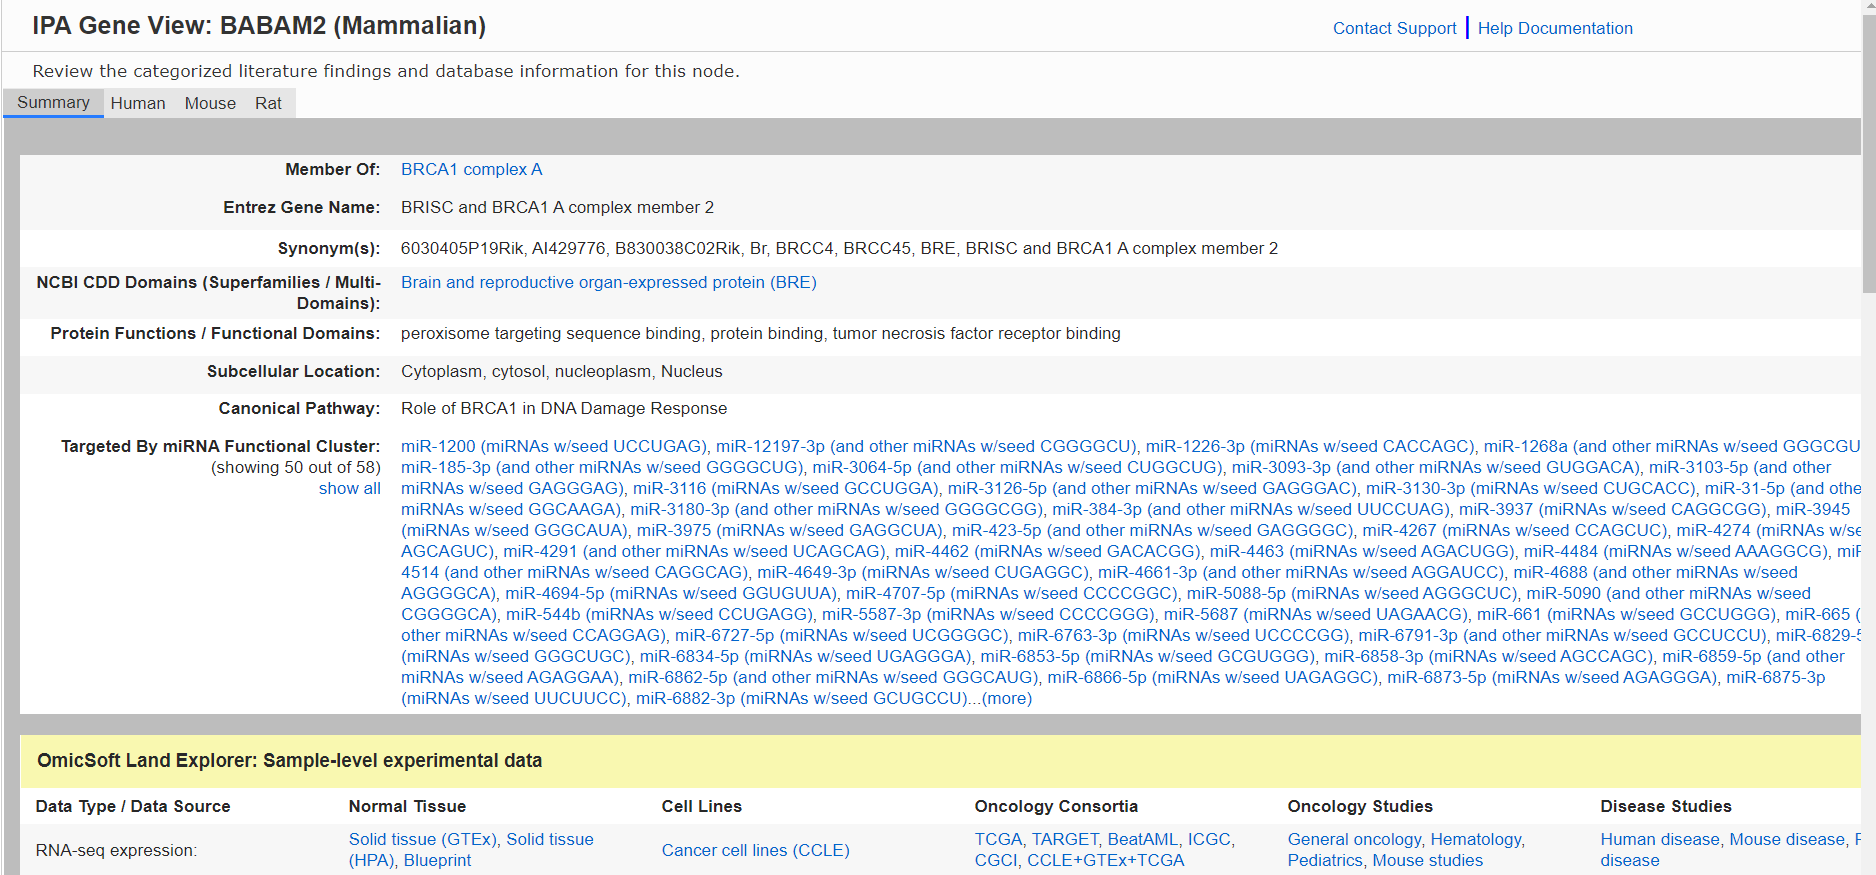Open miR-3116 (miRNAs w/seed GCCUGGA) link
Viewport: 1876px width, 875px height.
(x=785, y=488)
